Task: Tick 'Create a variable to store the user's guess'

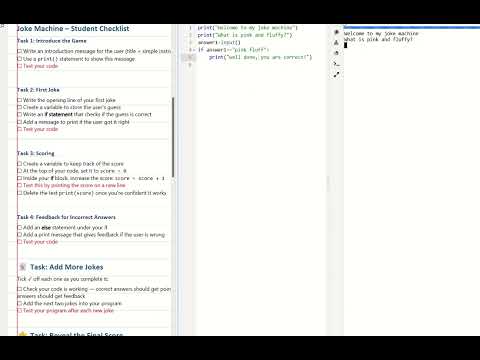Action: 19,107
